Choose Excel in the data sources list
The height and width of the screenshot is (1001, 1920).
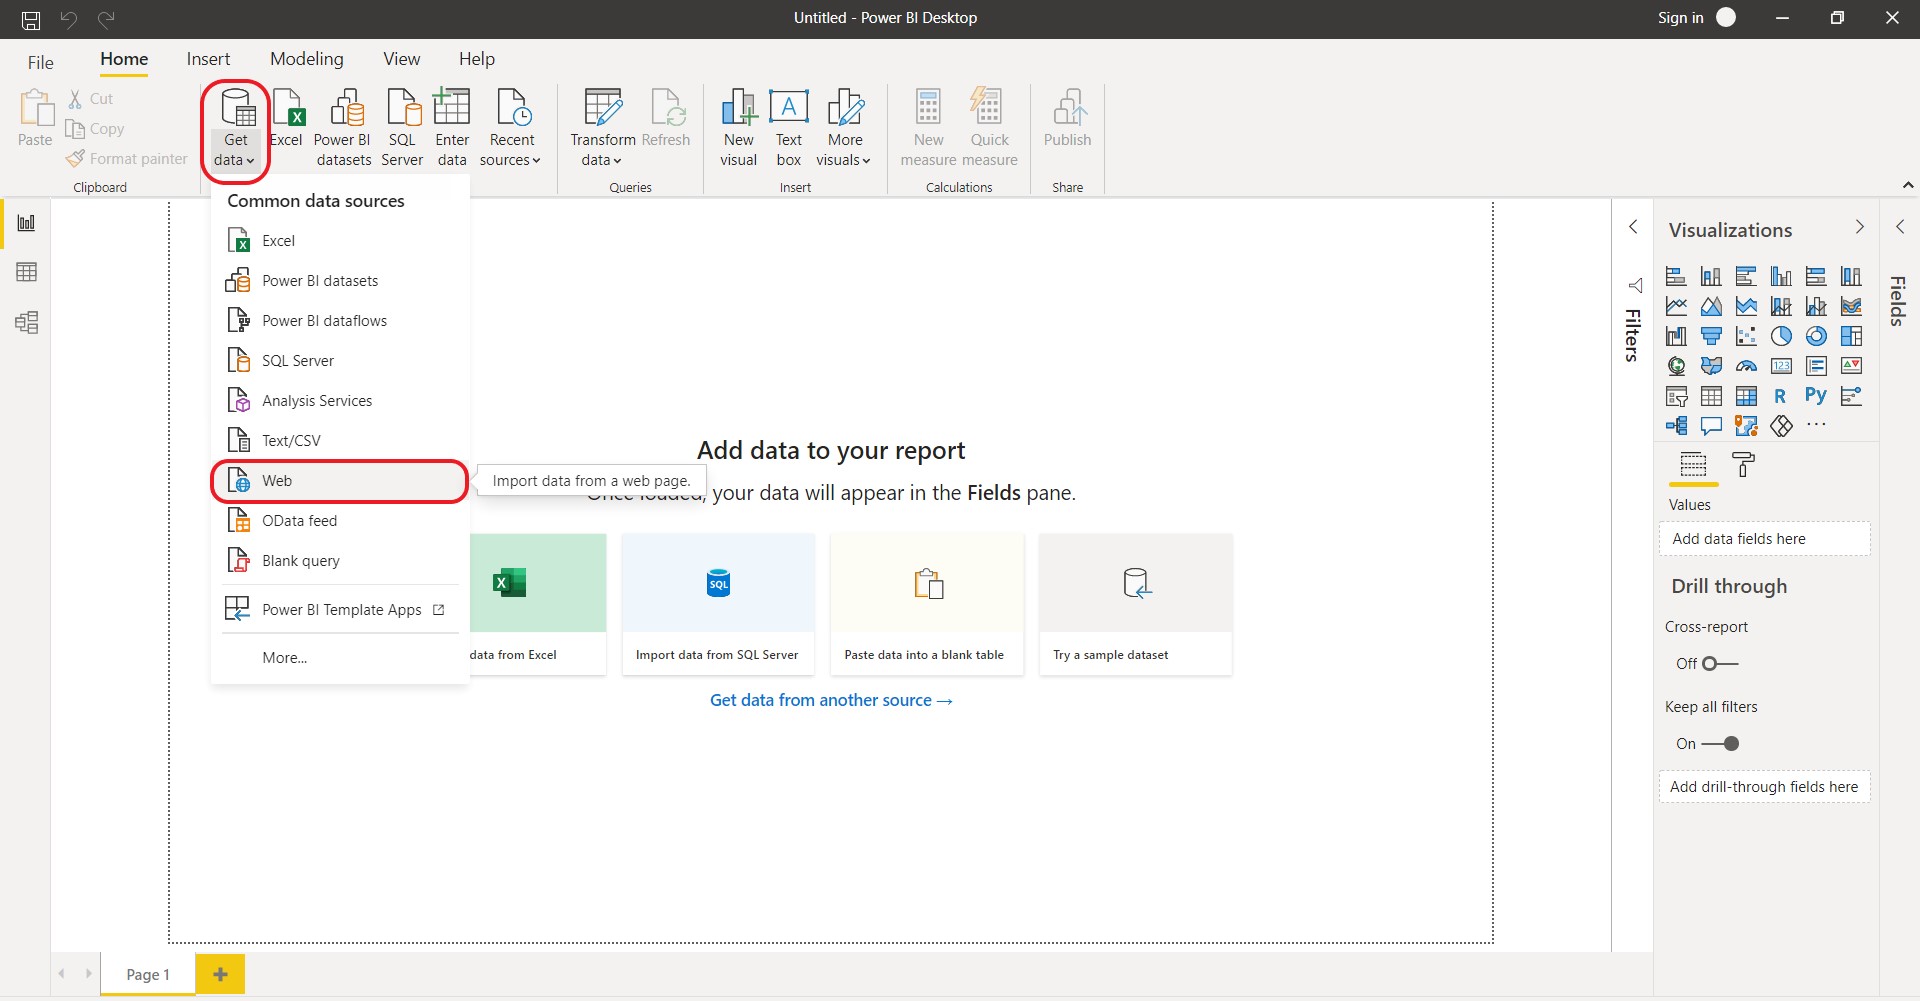[340, 241]
